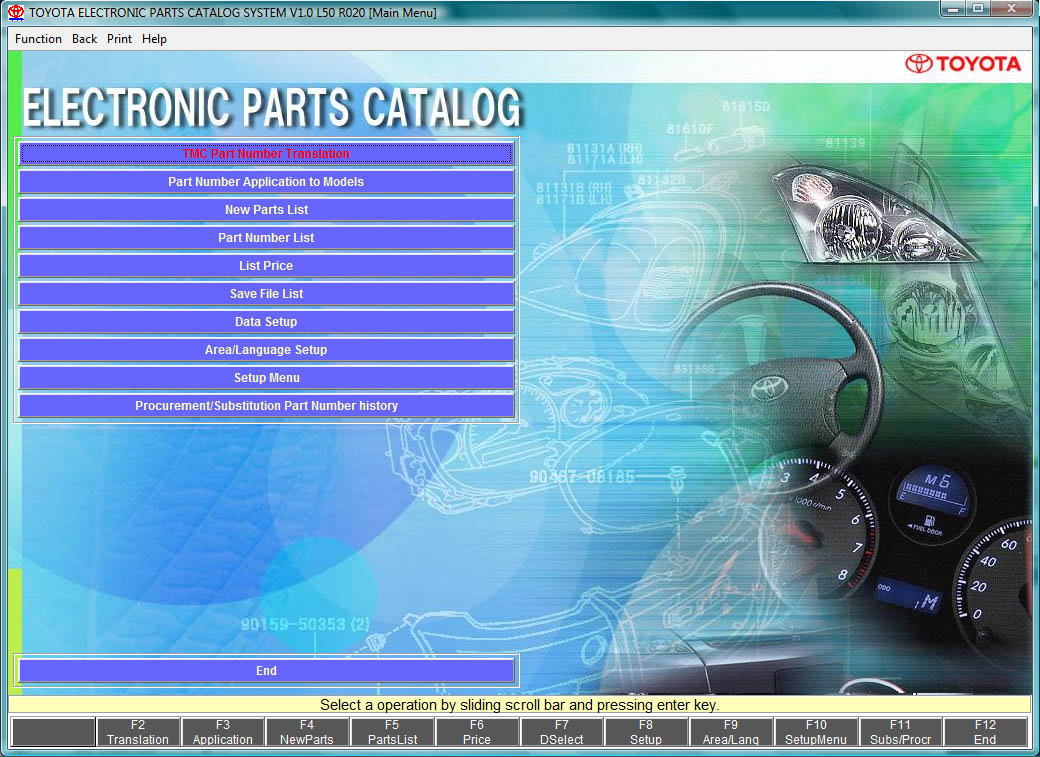Image resolution: width=1040 pixels, height=757 pixels.
Task: Open Data Setup
Action: click(x=266, y=321)
